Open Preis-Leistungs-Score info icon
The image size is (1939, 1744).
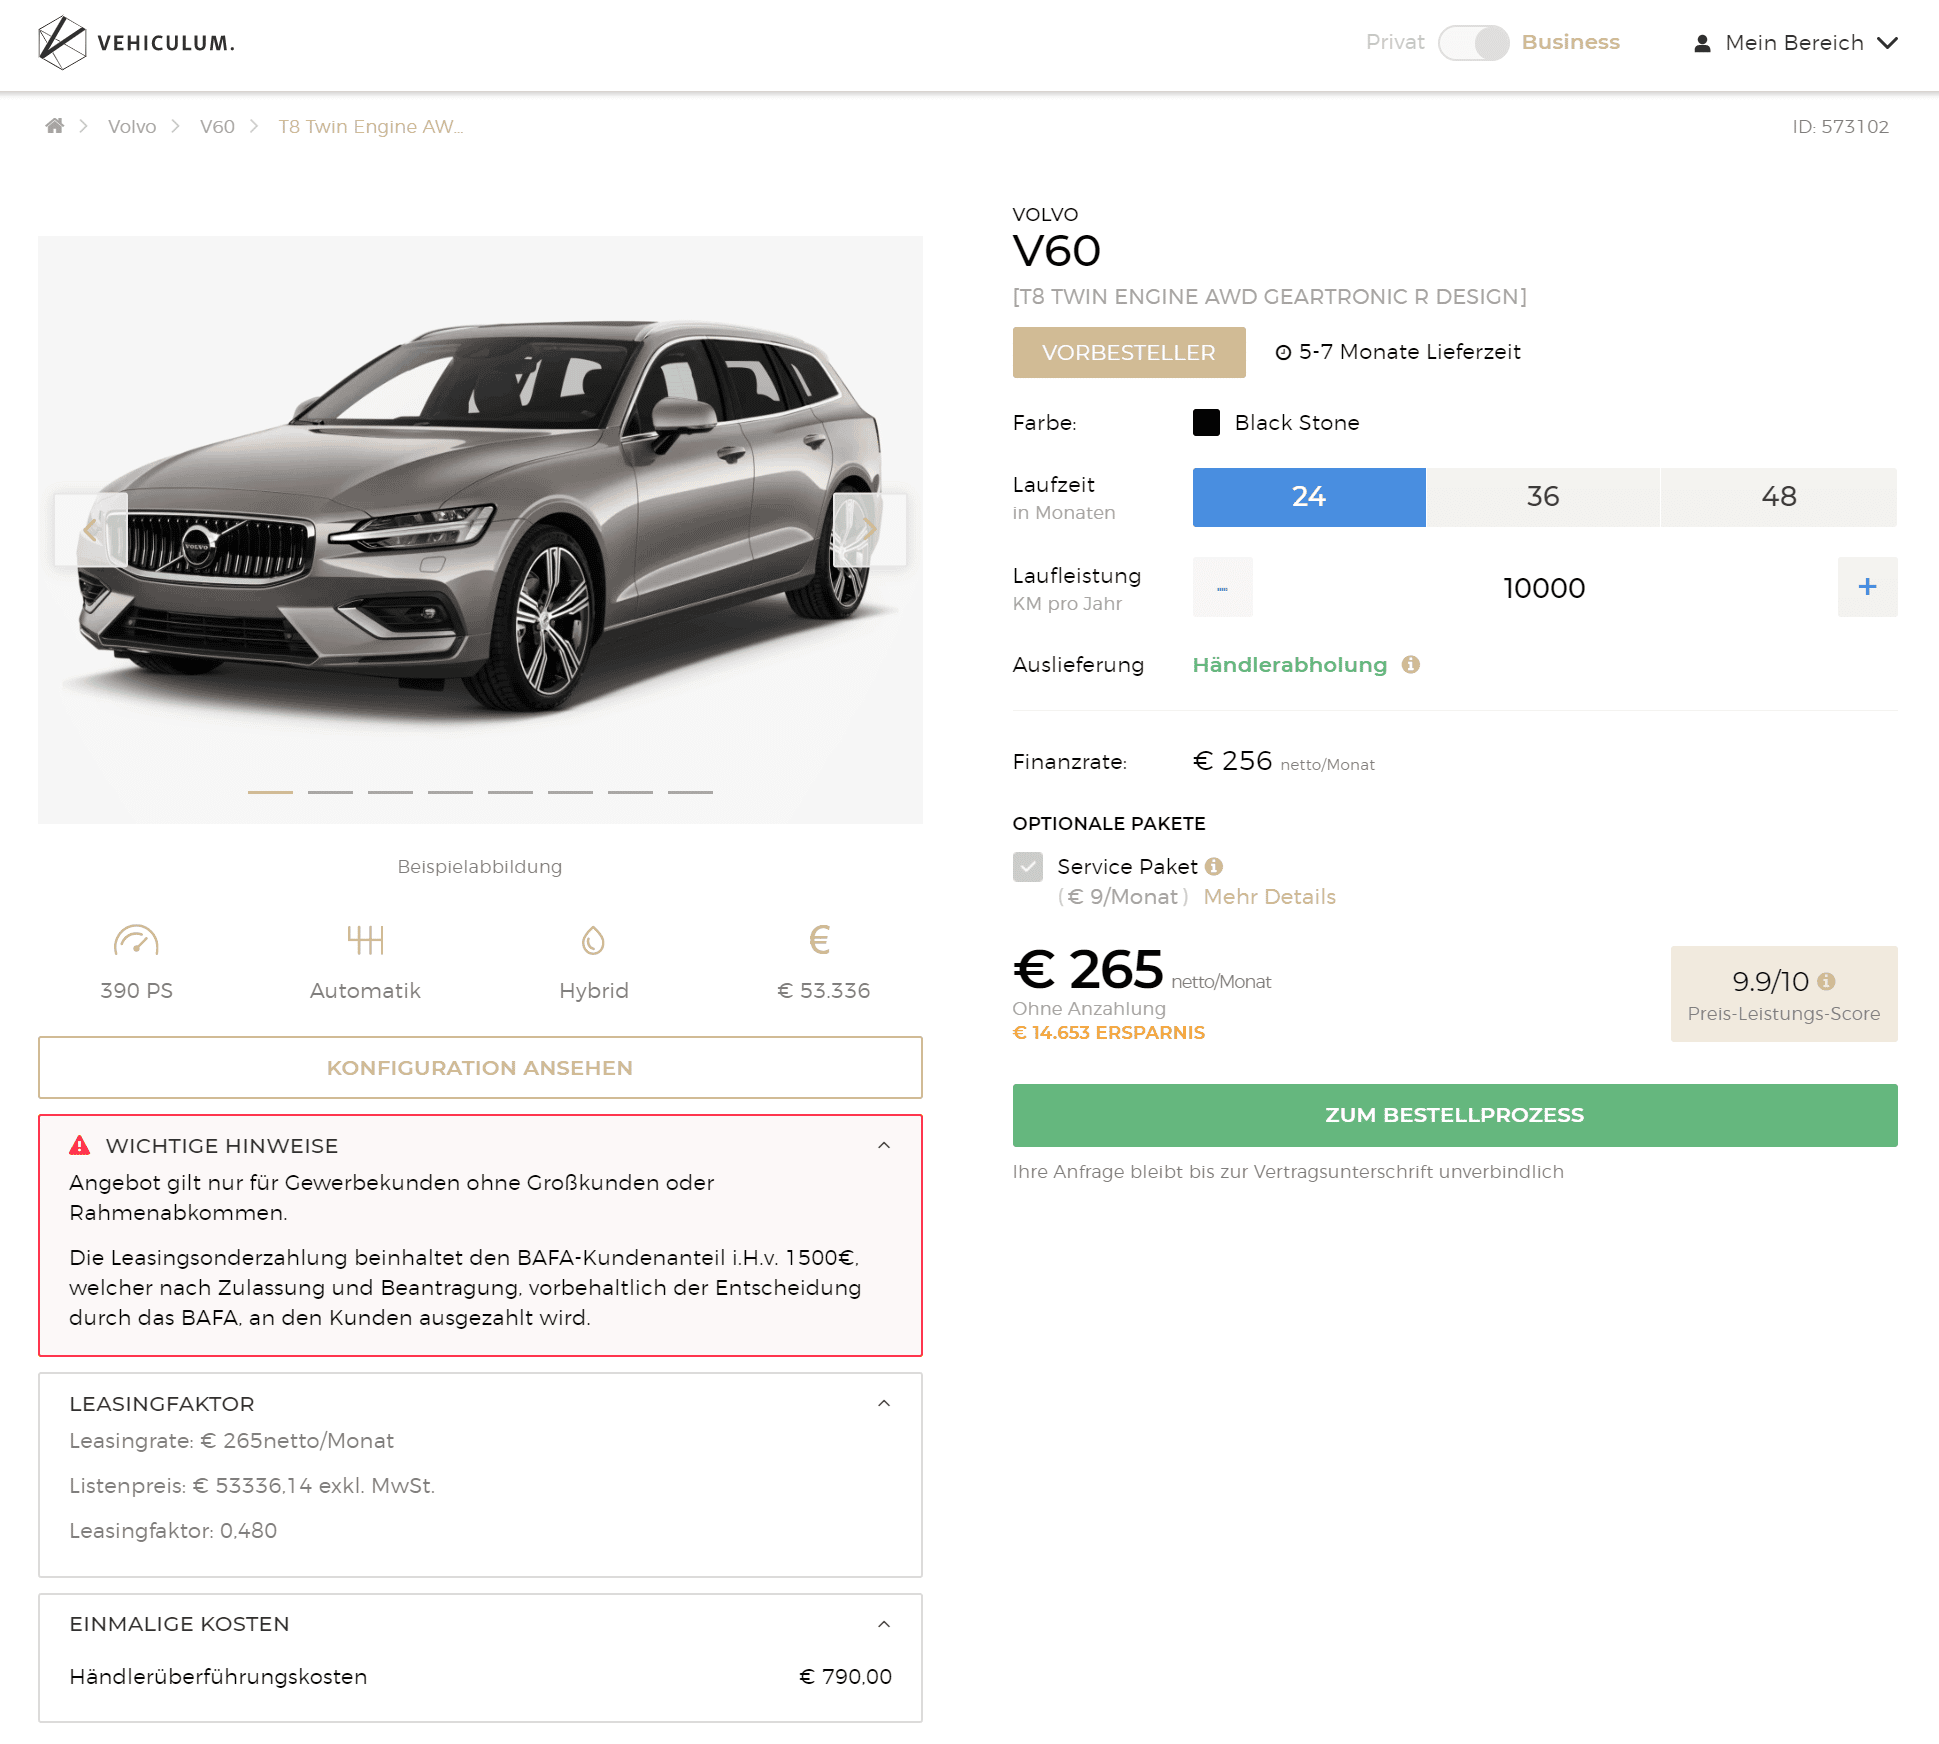(x=1826, y=981)
